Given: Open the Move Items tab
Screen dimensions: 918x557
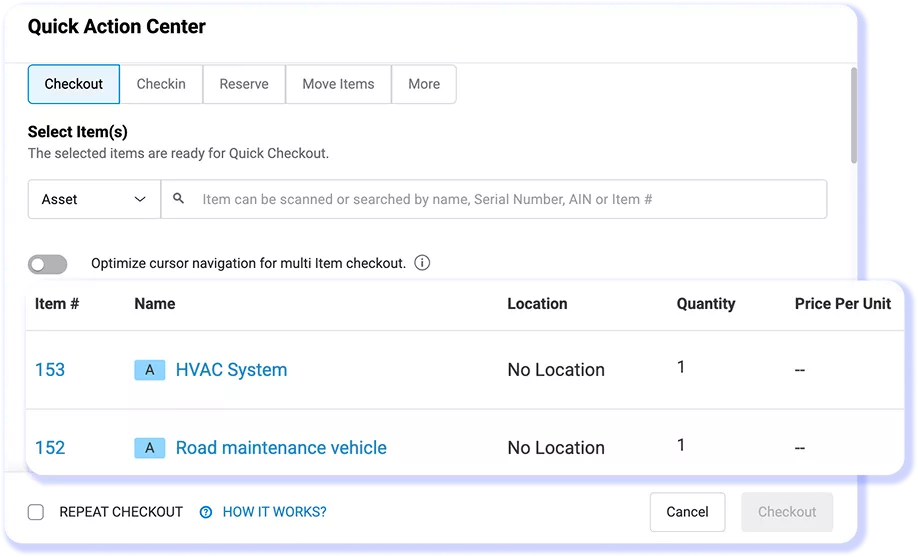Looking at the screenshot, I should [338, 84].
